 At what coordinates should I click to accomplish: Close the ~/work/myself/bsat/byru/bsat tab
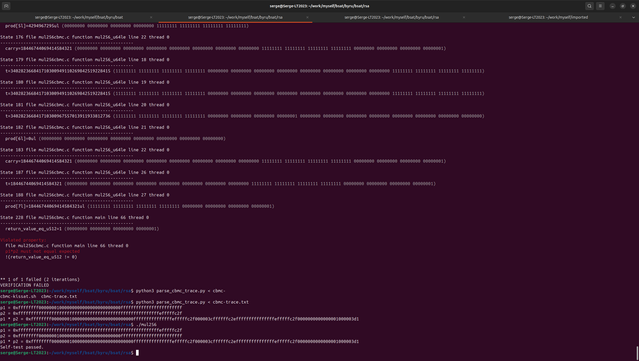(x=151, y=18)
